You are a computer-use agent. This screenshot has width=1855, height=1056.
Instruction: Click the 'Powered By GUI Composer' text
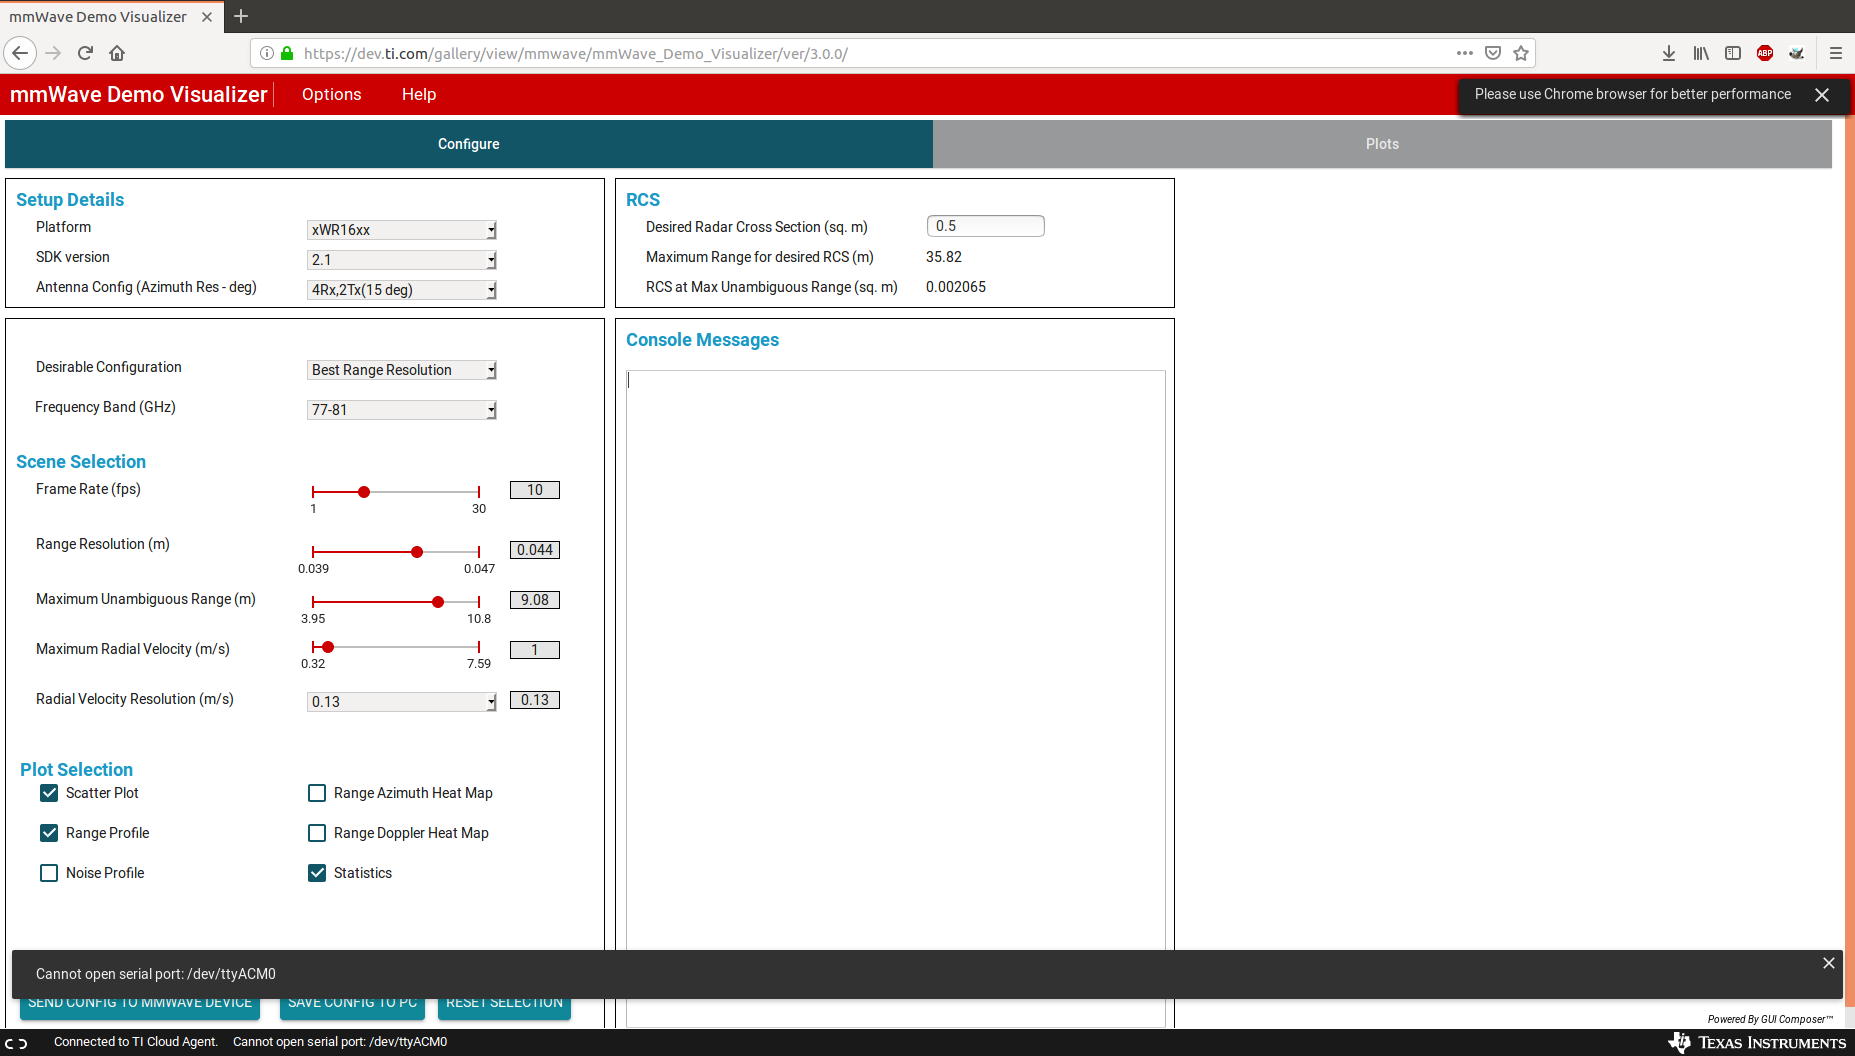tap(1771, 1019)
